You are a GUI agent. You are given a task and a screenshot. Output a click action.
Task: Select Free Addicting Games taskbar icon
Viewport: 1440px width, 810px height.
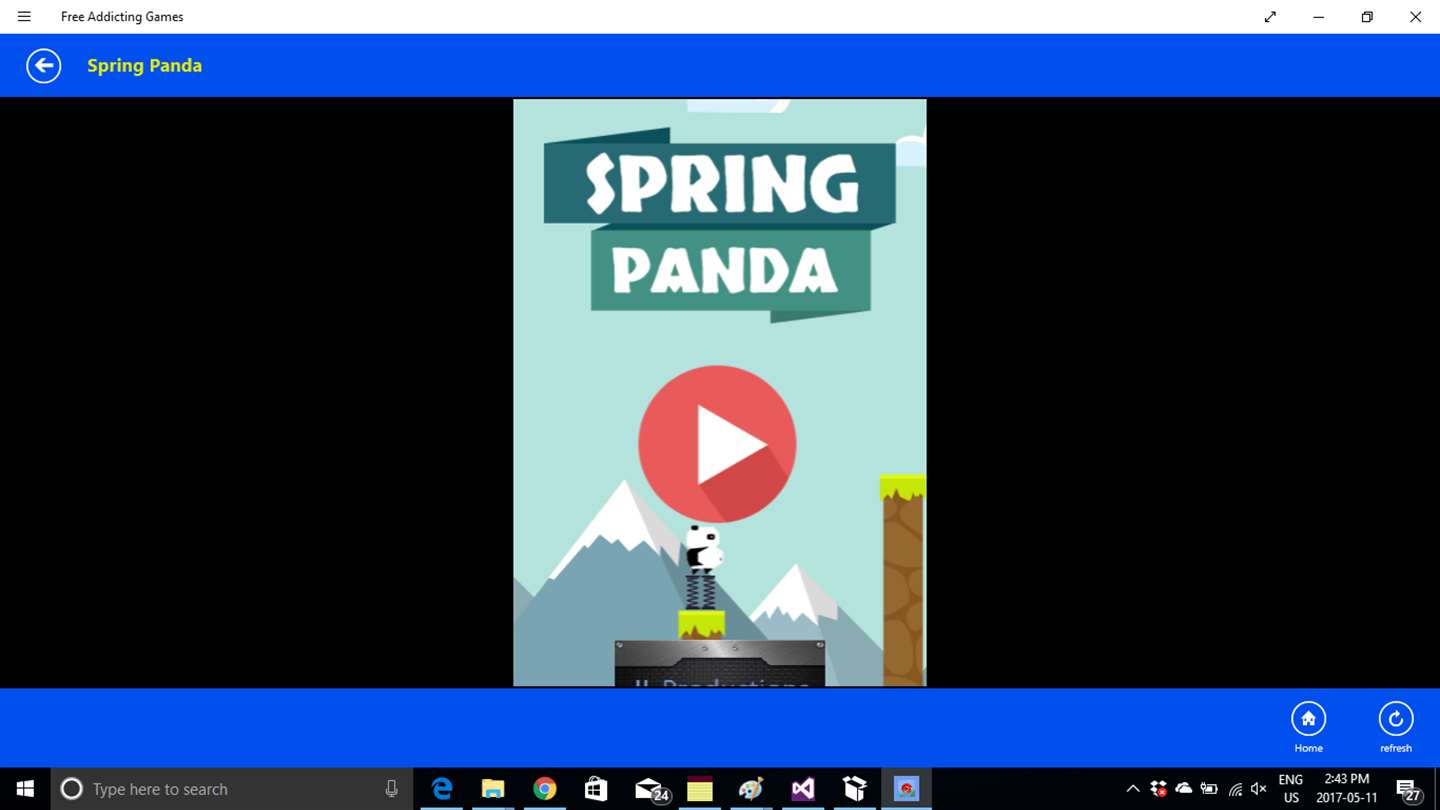coord(907,789)
